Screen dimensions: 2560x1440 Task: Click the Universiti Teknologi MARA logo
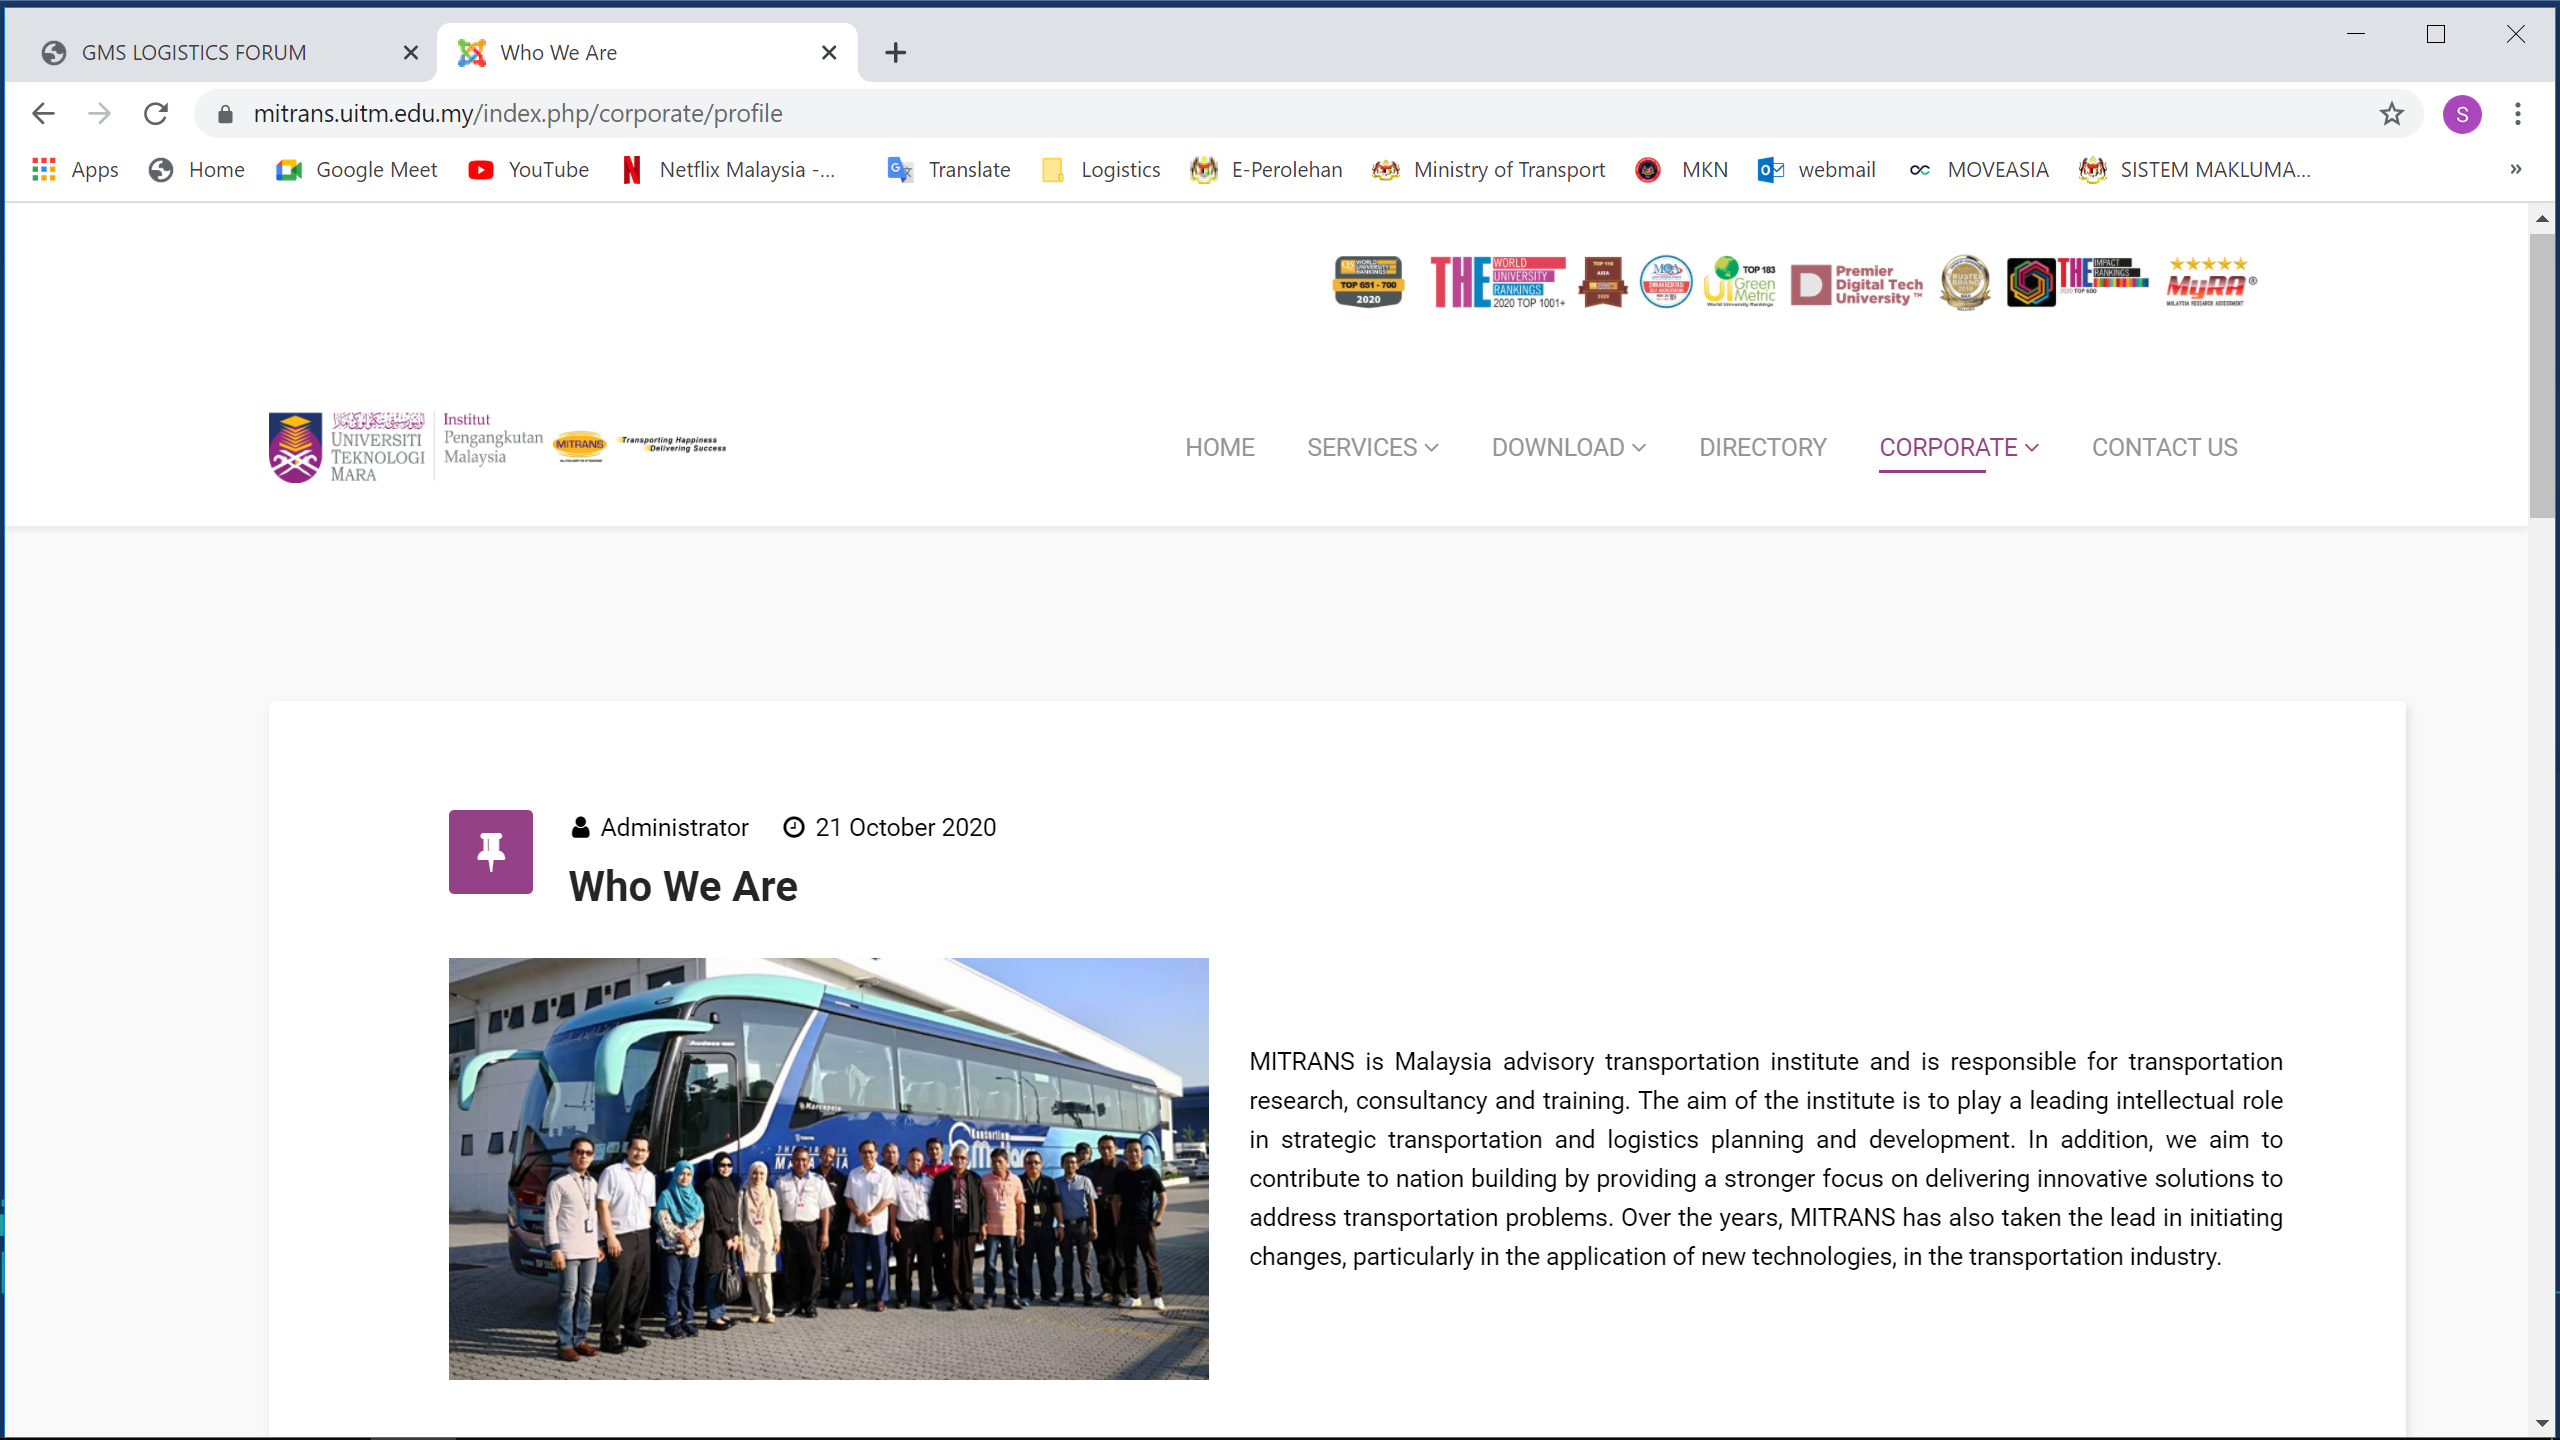coord(347,447)
